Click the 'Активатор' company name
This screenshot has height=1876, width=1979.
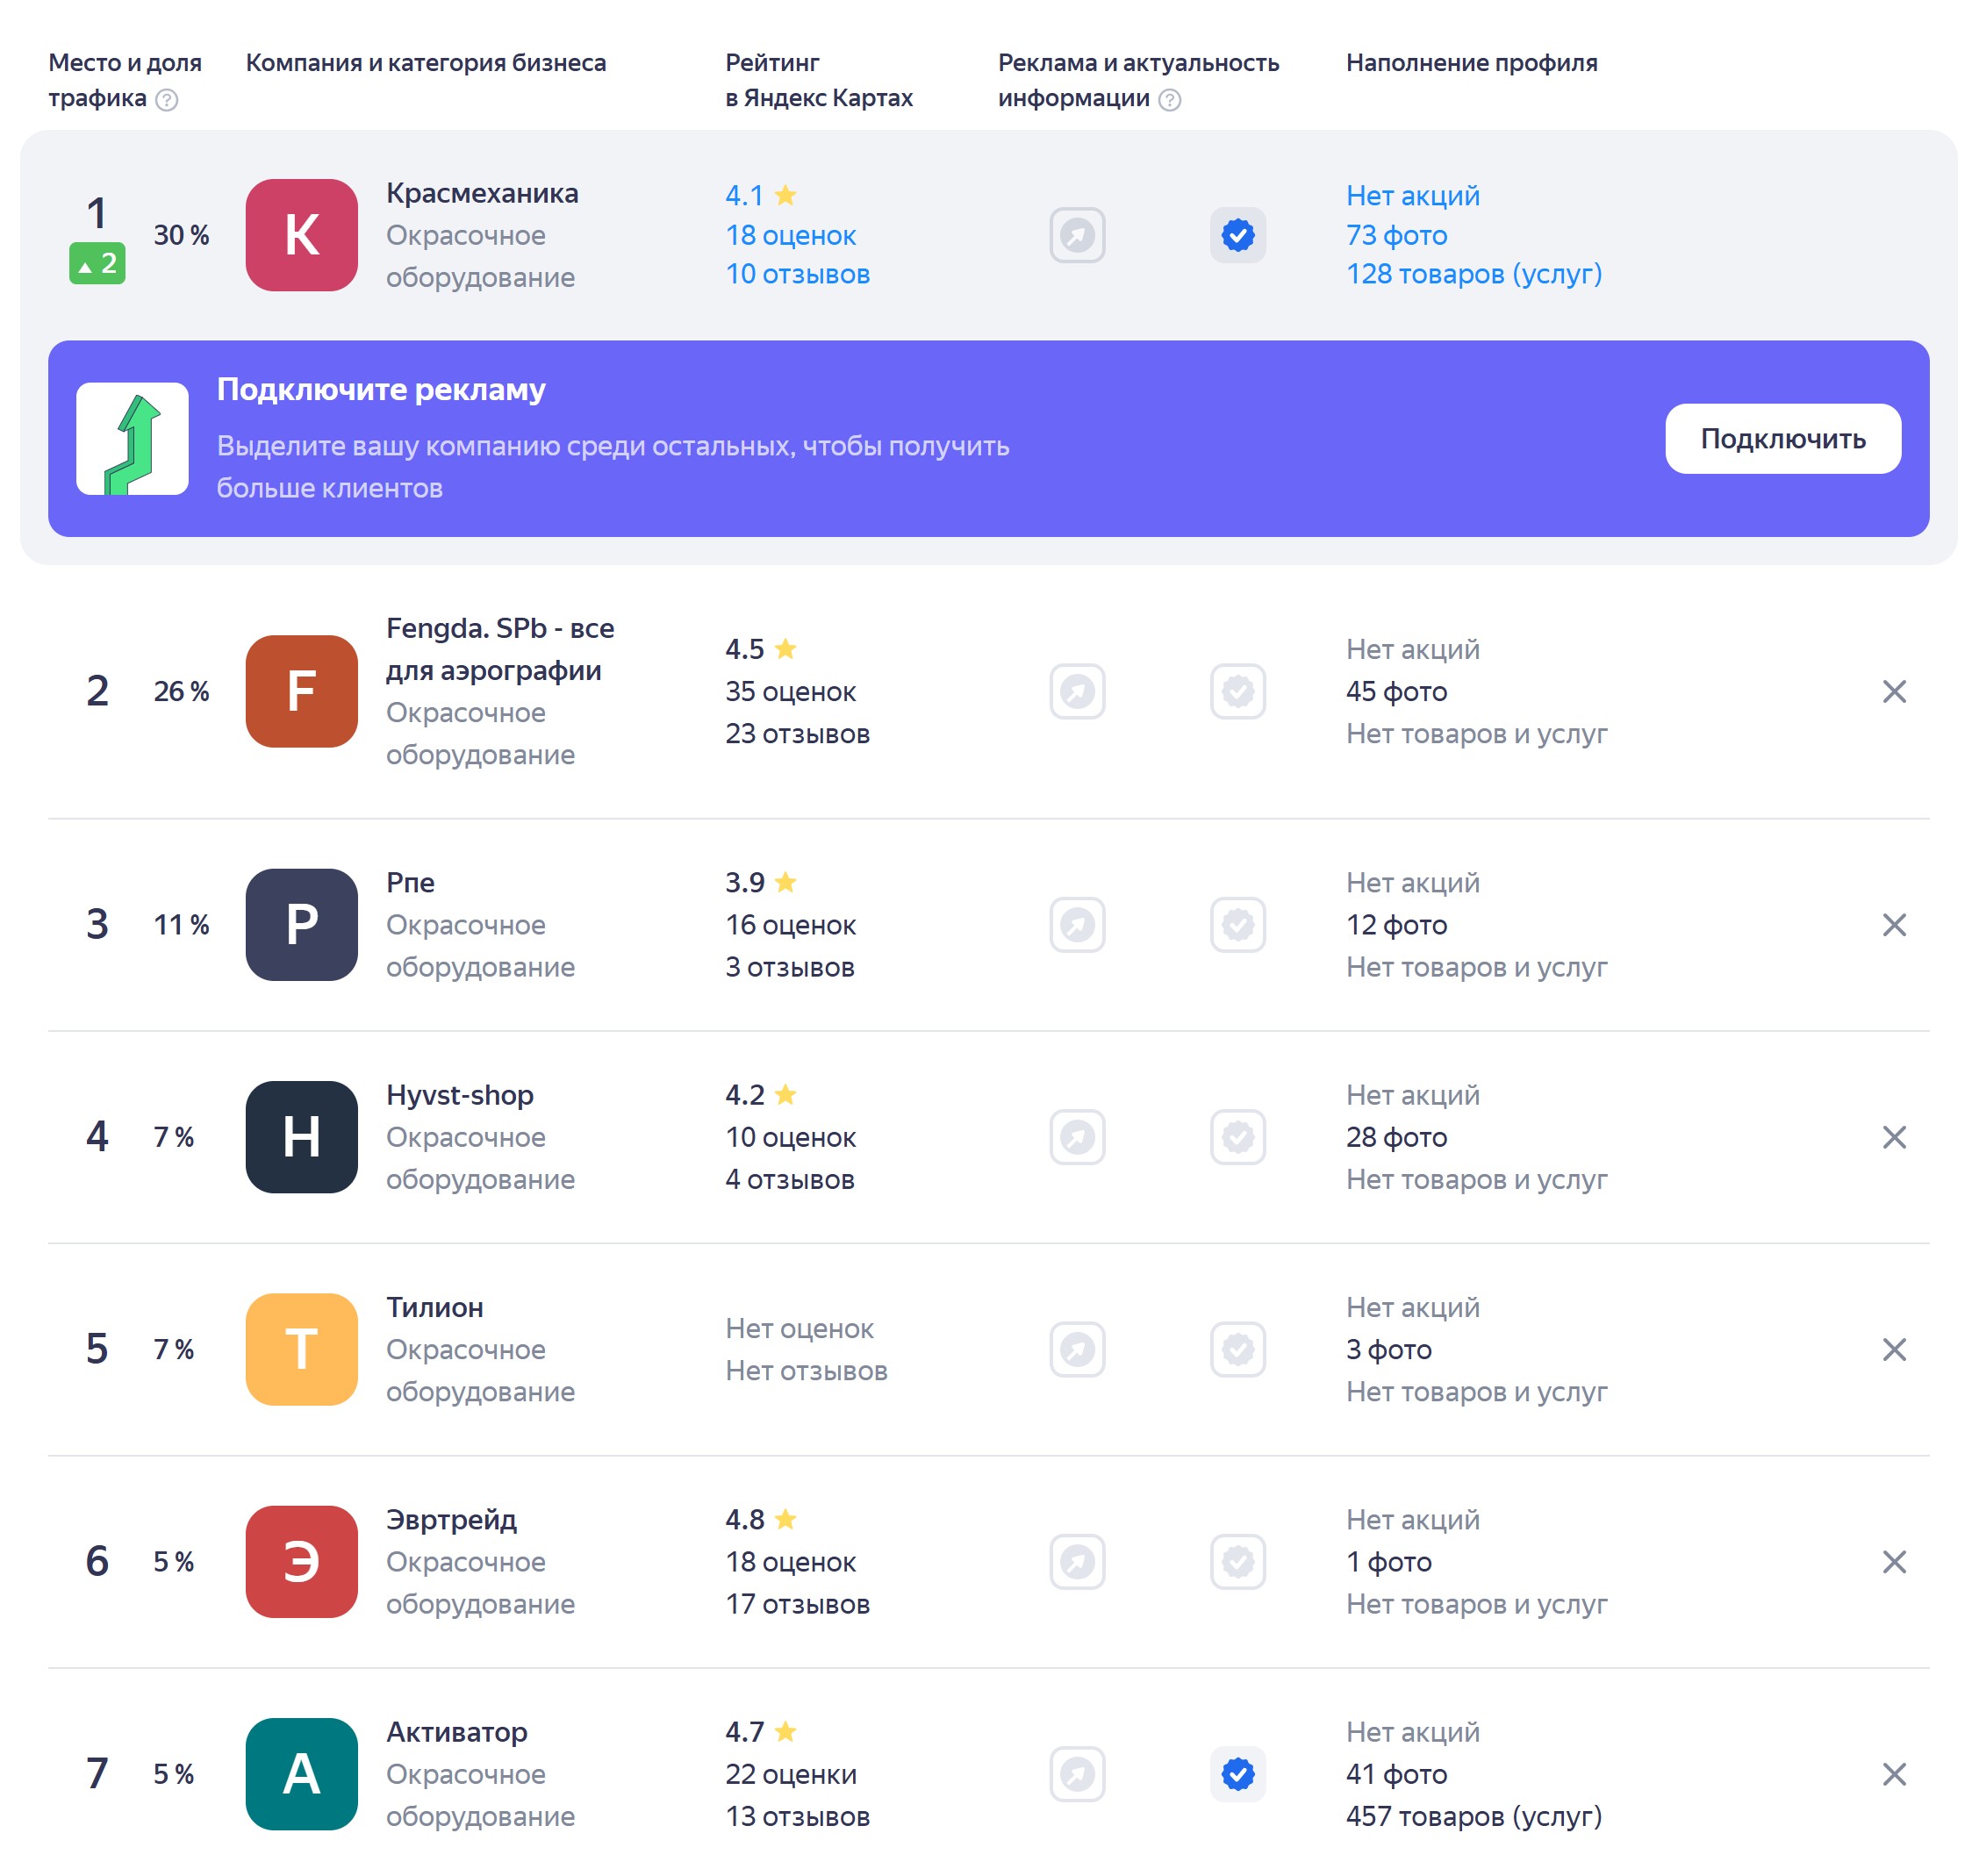click(456, 1731)
